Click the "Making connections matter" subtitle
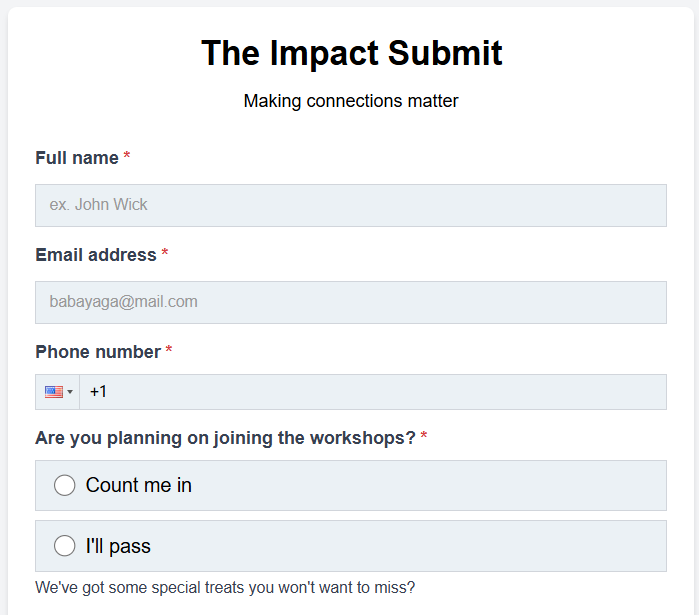699x615 pixels. click(351, 100)
